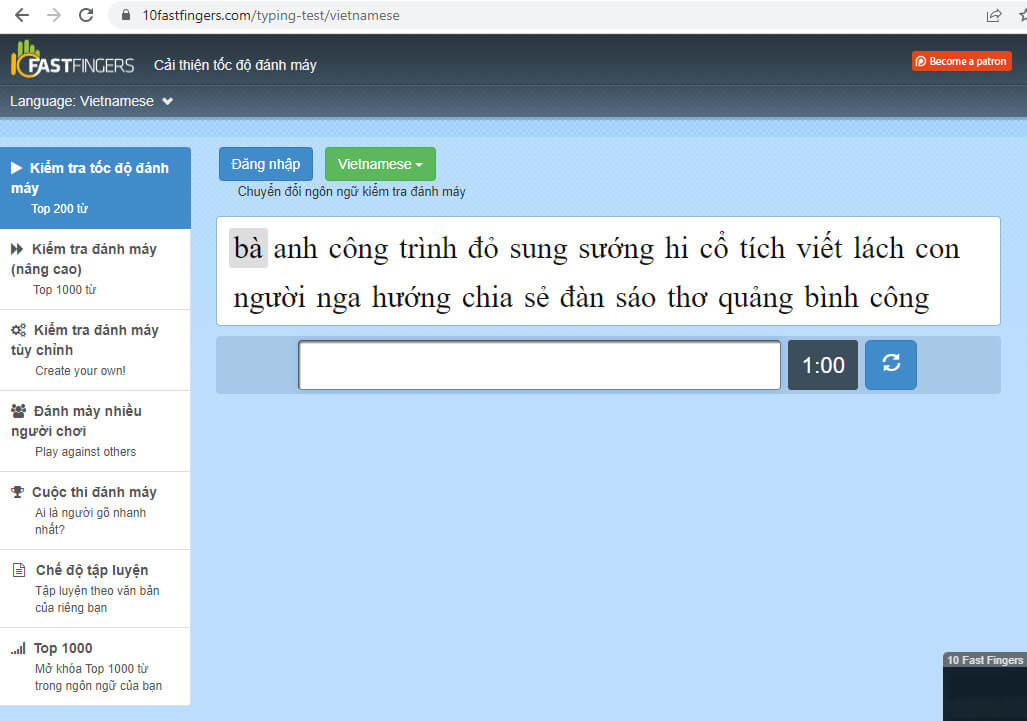
Task: Click 'Cải thiện tốc độ đánh máy' tagline
Action: tap(235, 65)
